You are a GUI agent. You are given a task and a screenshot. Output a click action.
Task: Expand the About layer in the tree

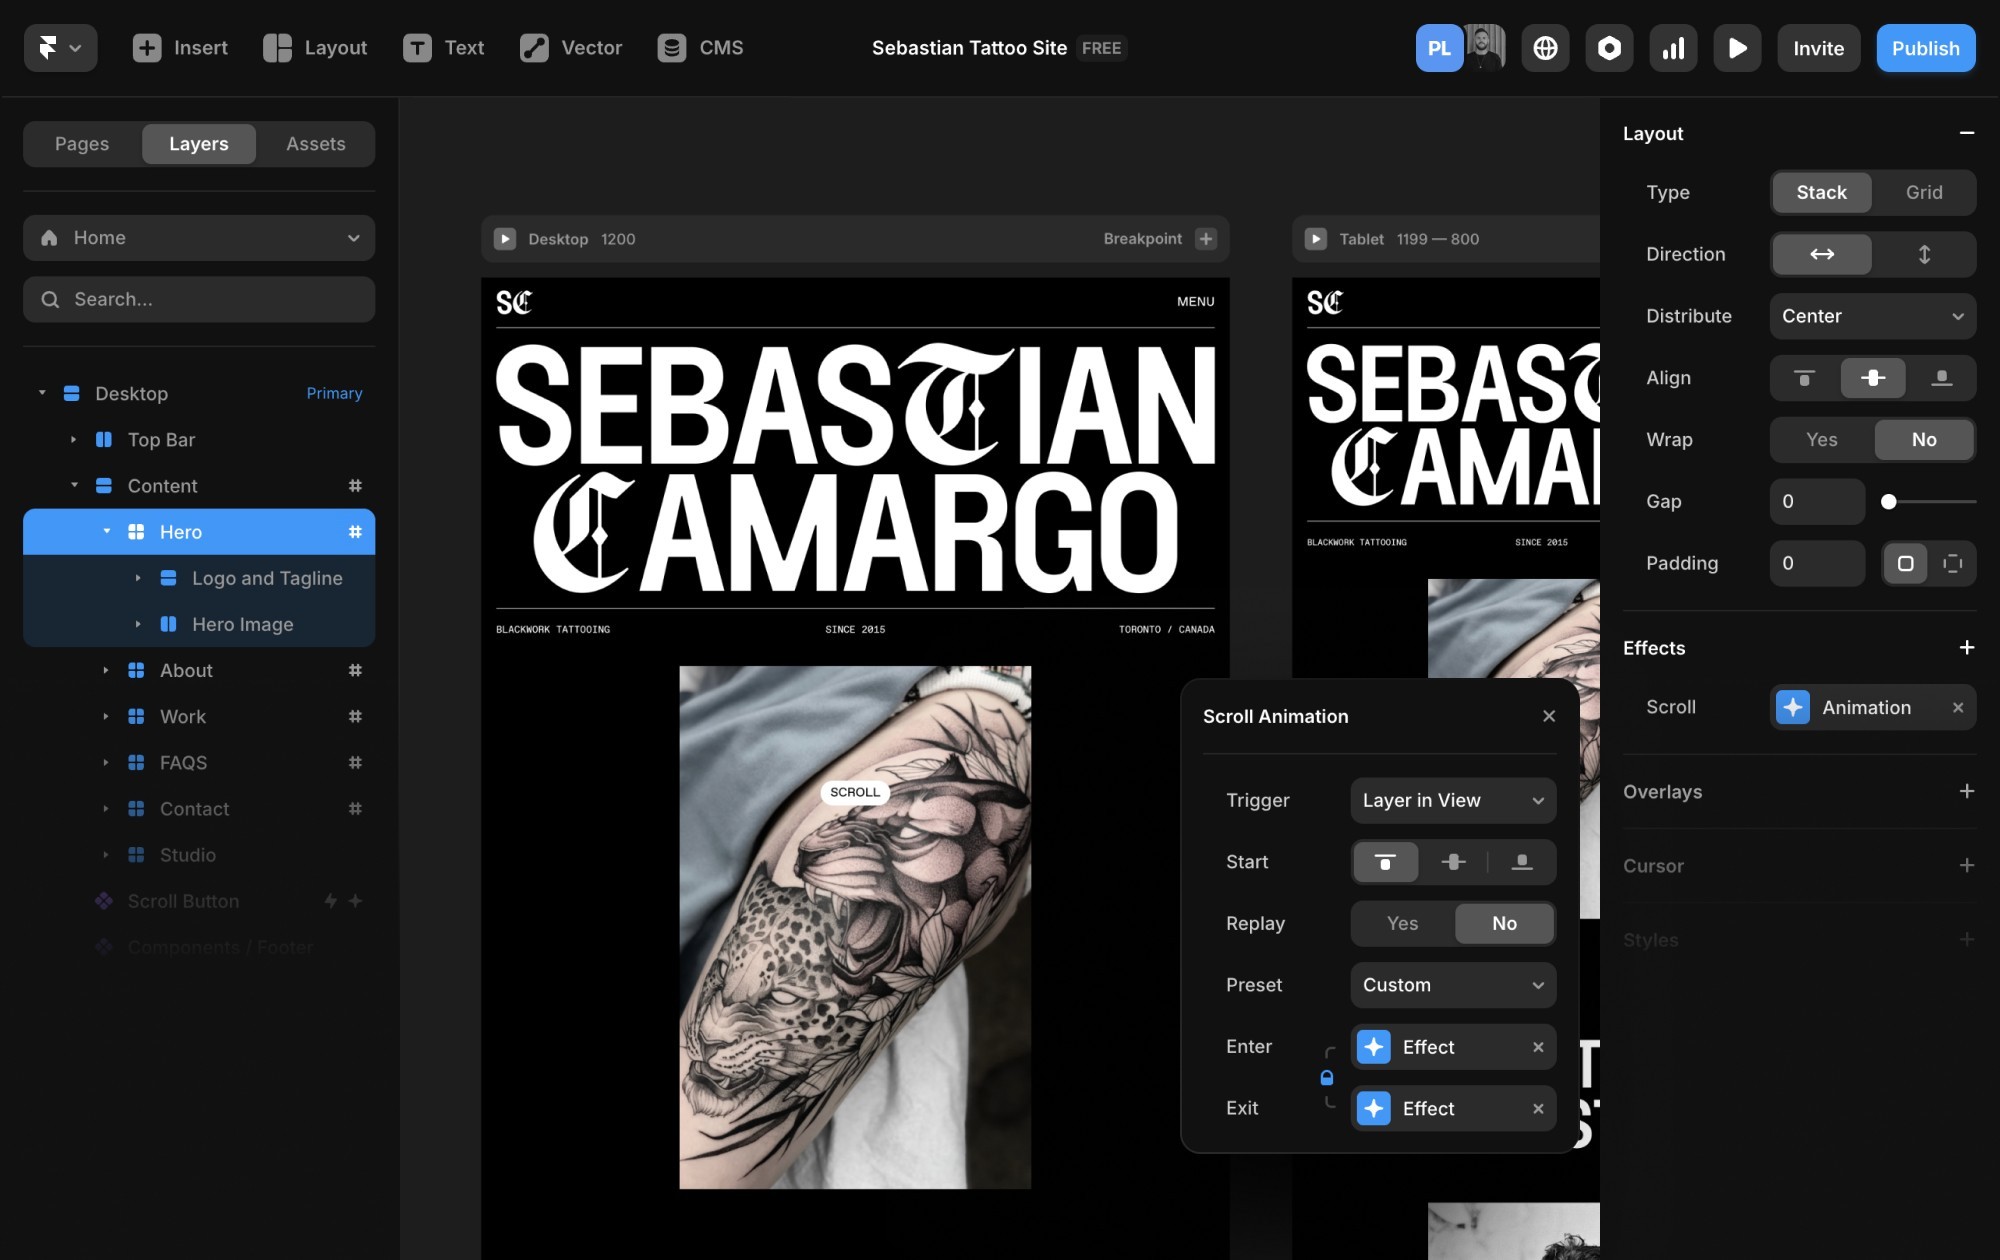106,671
